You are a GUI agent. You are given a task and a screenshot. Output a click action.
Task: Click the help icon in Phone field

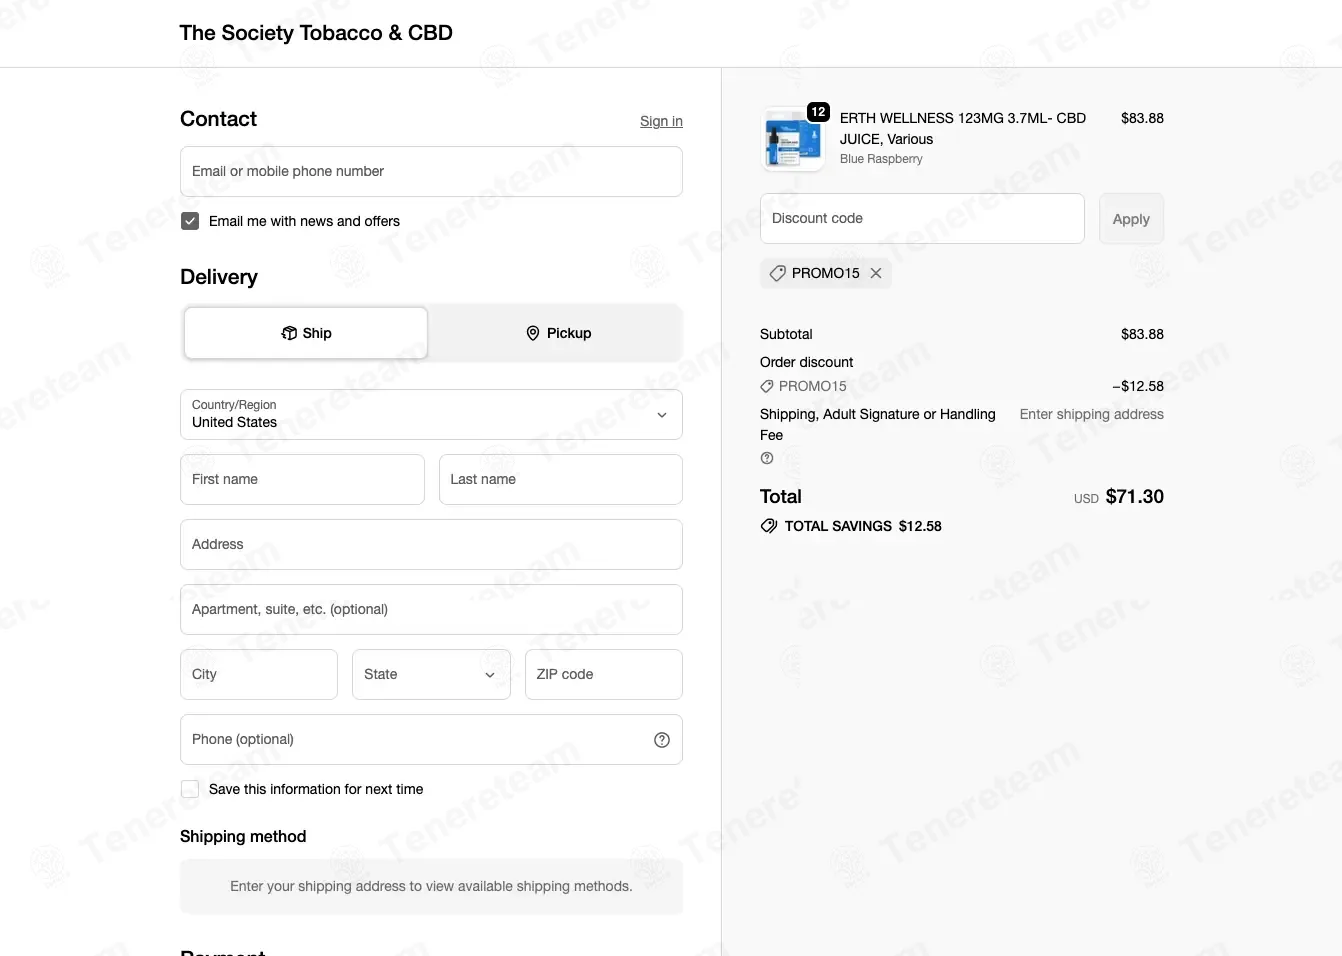coord(662,740)
